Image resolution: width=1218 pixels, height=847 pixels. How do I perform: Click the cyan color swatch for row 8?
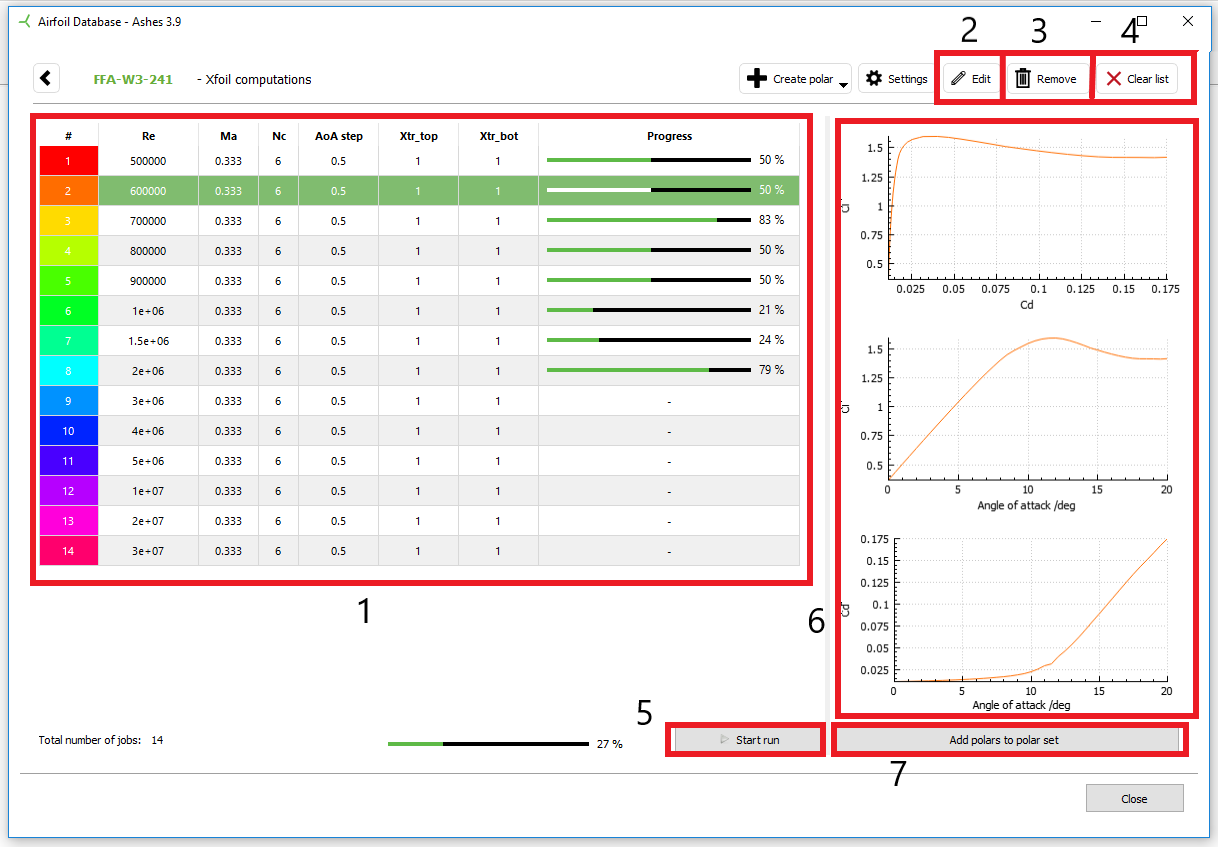coord(69,371)
